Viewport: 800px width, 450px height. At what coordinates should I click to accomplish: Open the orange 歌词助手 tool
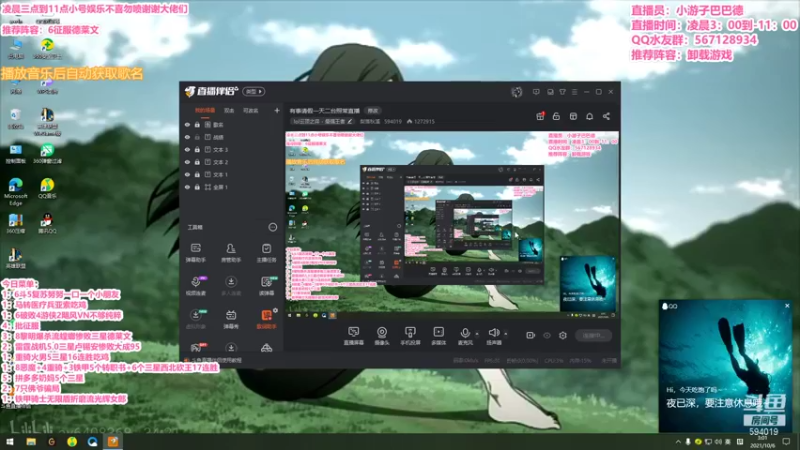click(x=266, y=319)
